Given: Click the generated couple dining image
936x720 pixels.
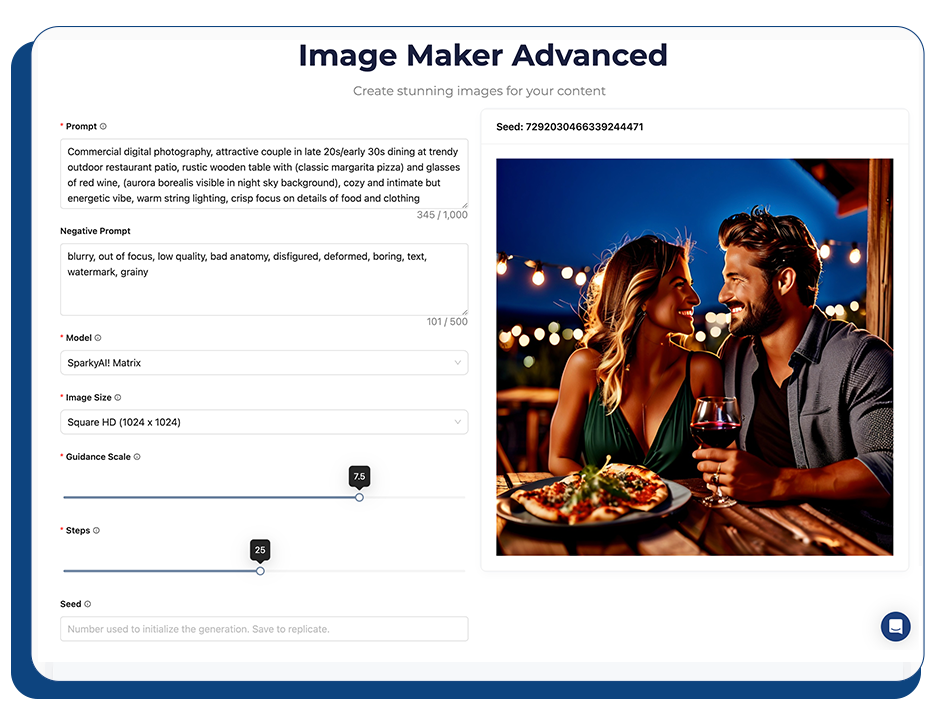Looking at the screenshot, I should 694,357.
